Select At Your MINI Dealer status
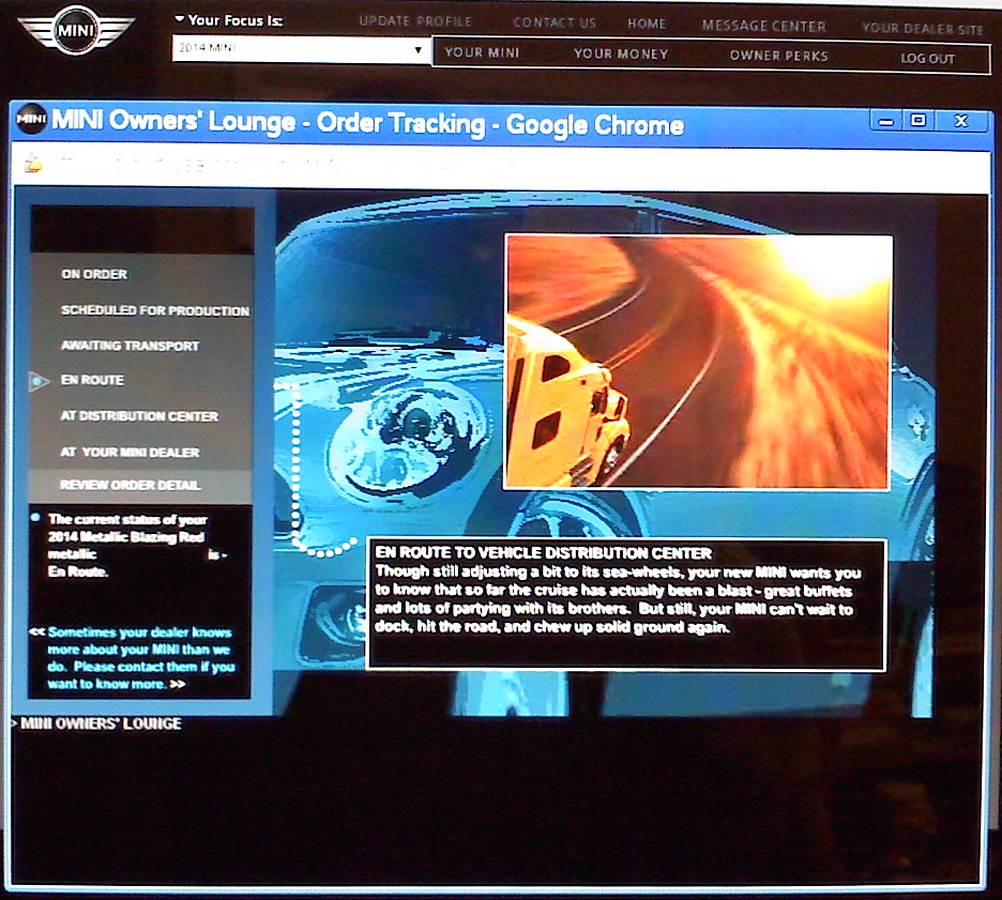Image resolution: width=1002 pixels, height=900 pixels. (130, 452)
